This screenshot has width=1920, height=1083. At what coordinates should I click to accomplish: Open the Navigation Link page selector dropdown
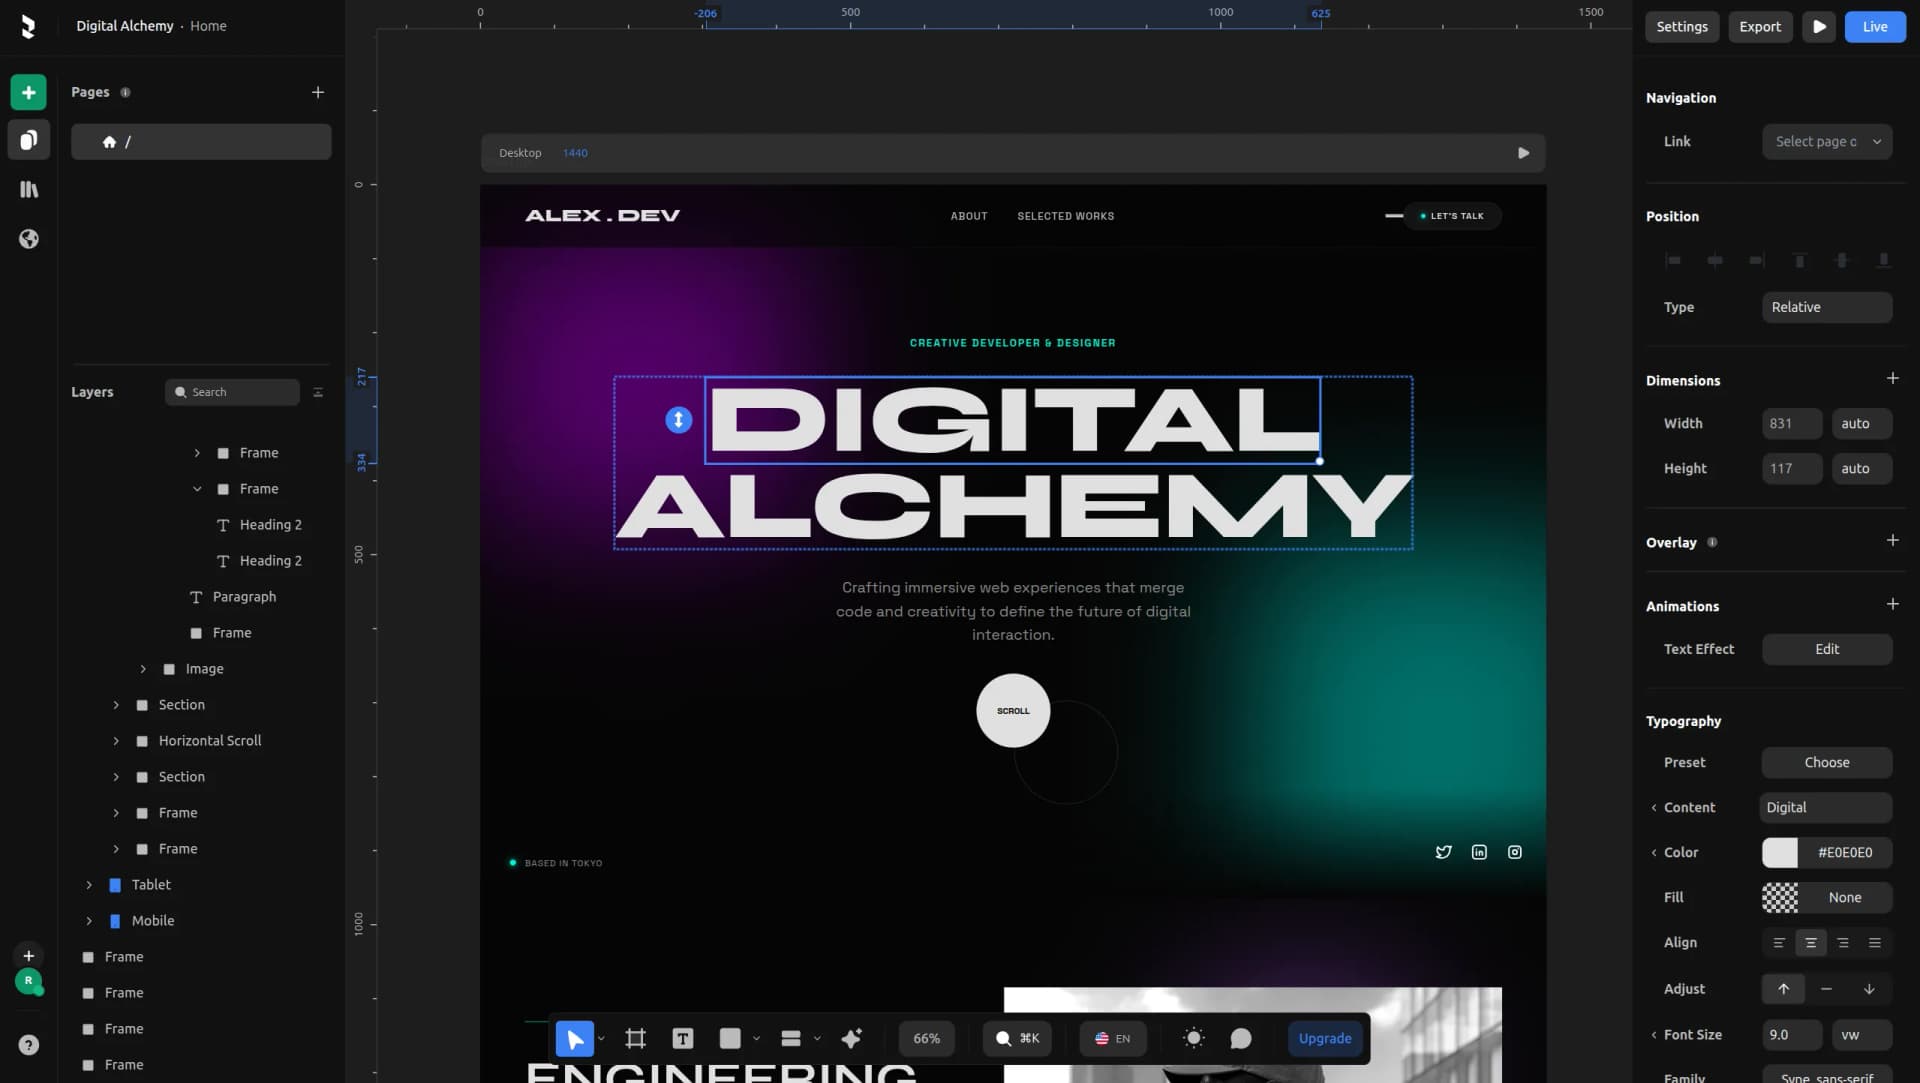[x=1827, y=141]
